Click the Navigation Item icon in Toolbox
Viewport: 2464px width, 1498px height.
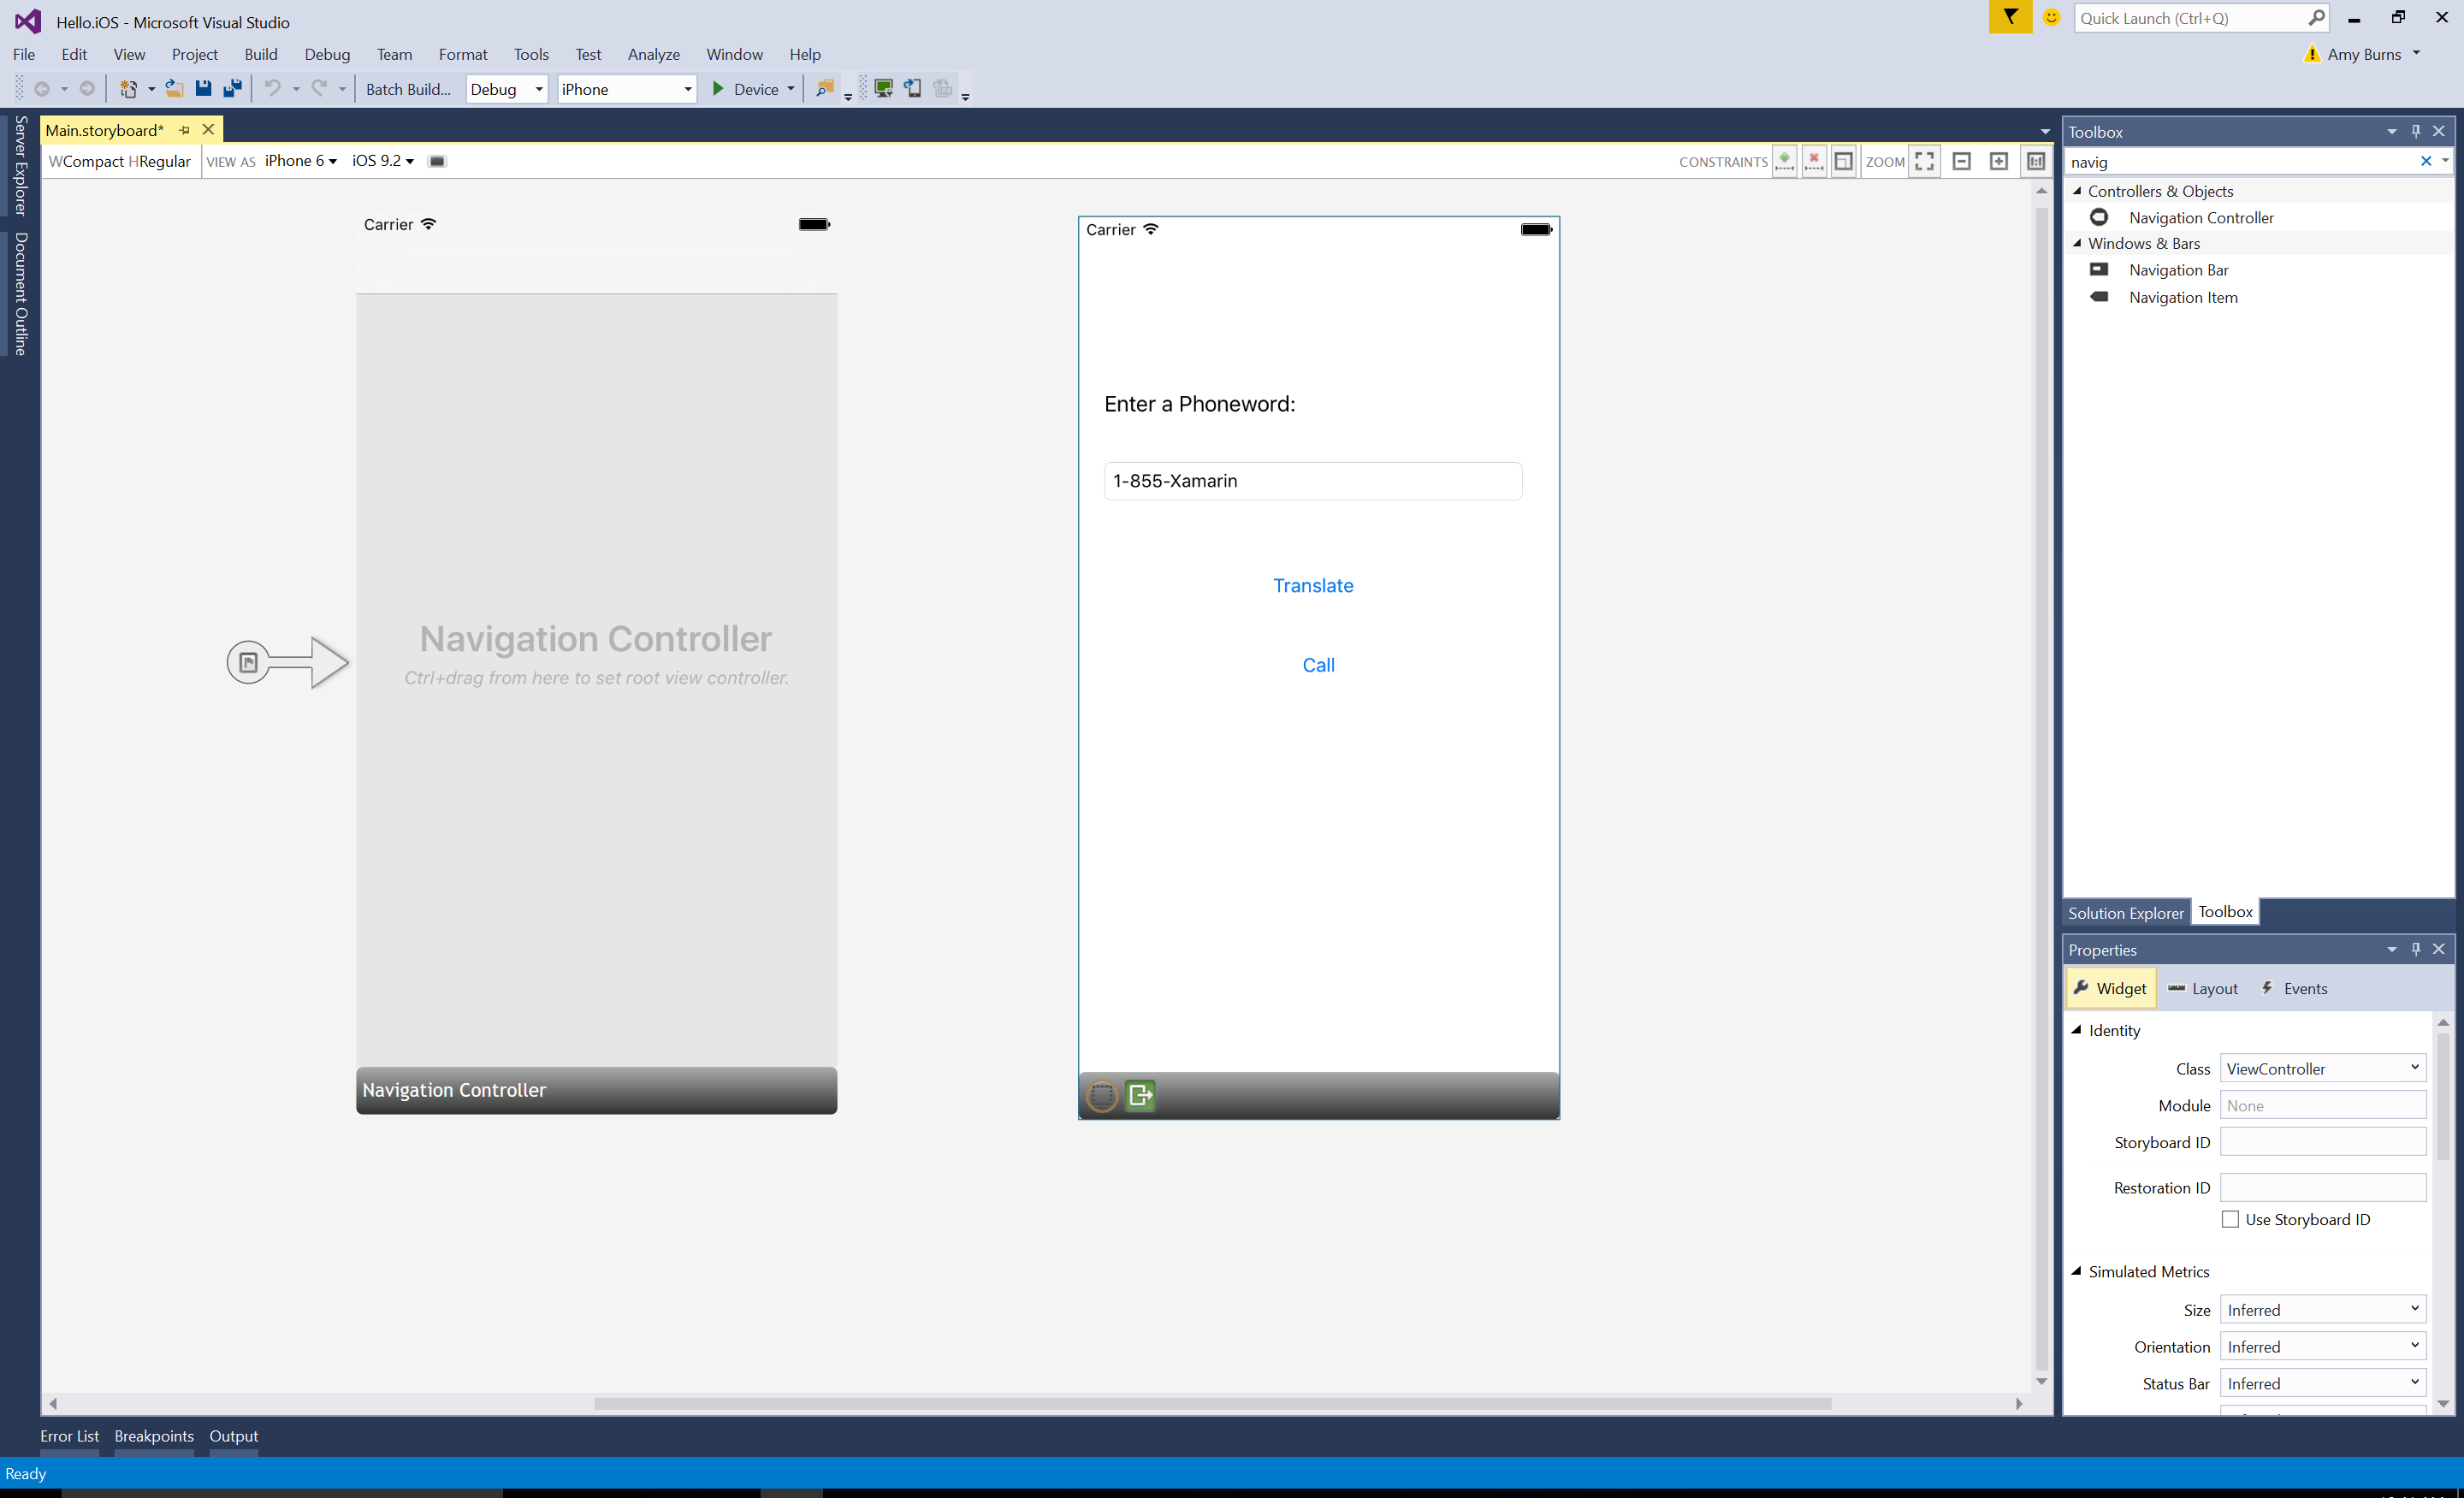pyautogui.click(x=2098, y=296)
